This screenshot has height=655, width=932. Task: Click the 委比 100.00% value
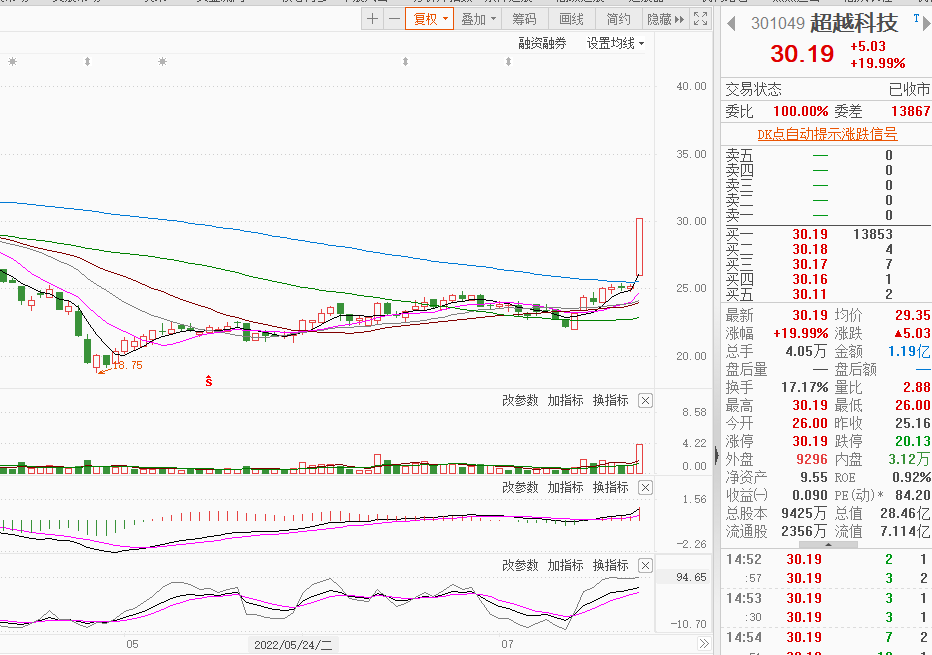[x=800, y=111]
